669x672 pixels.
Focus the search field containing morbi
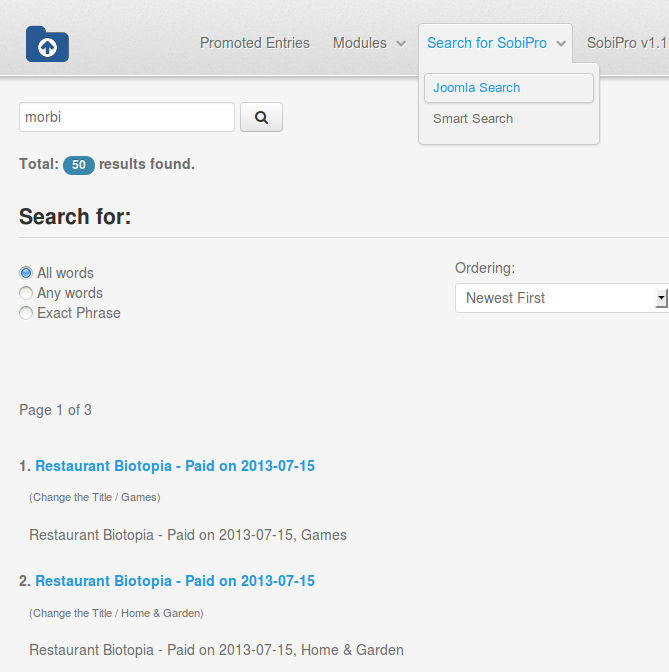(x=127, y=117)
